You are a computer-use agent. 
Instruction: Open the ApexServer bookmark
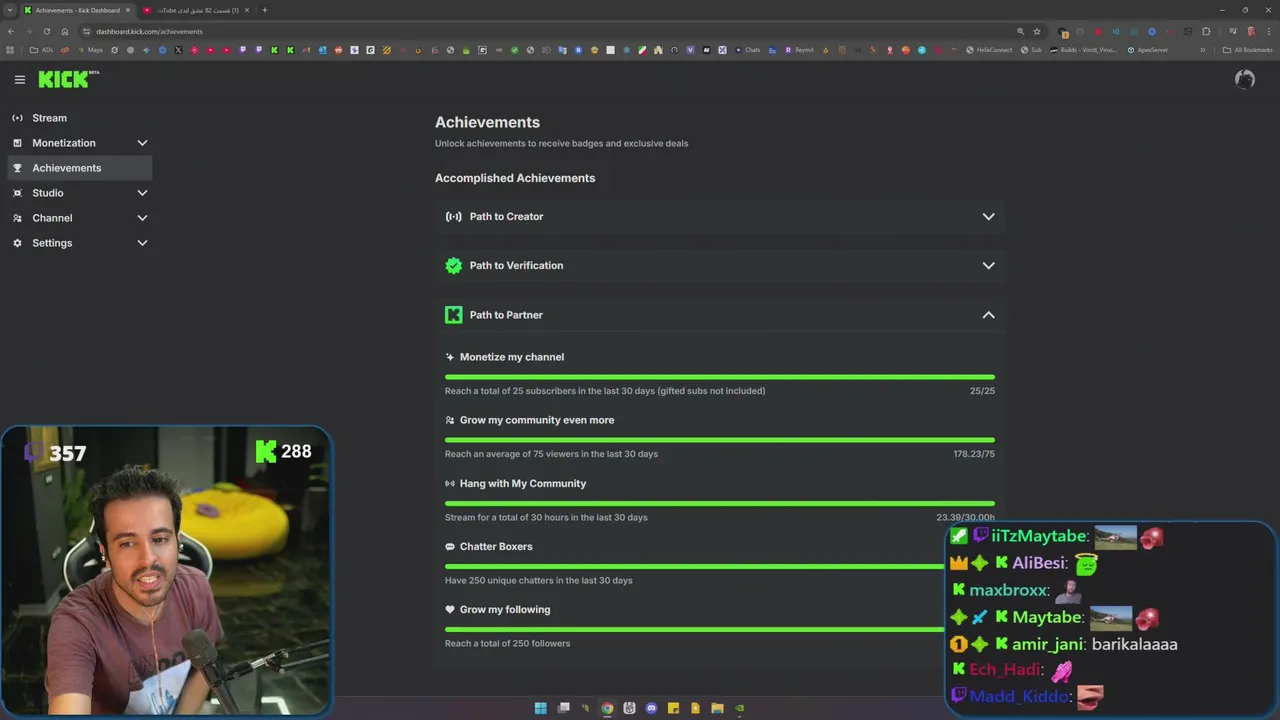[x=1148, y=50]
